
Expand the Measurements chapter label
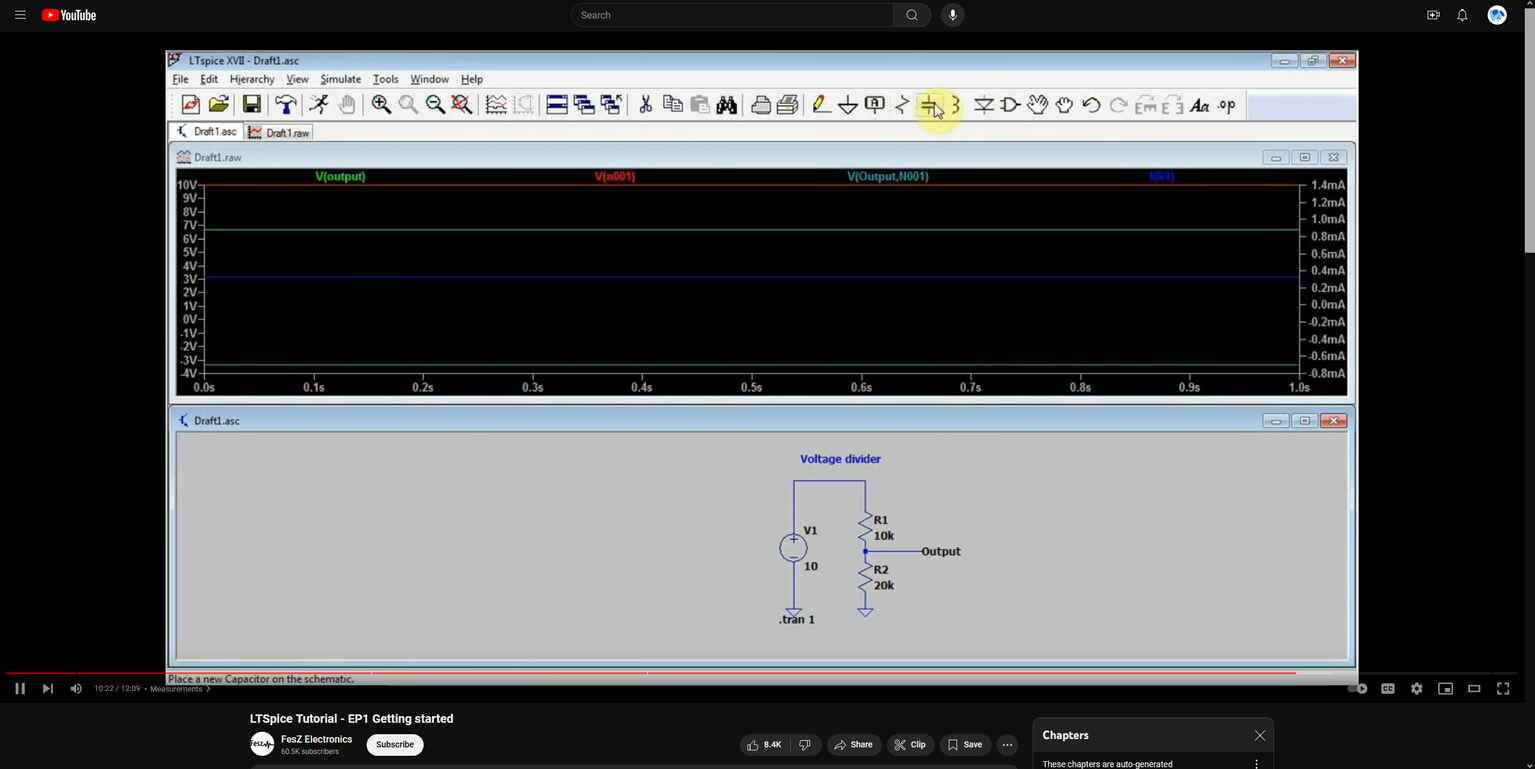pyautogui.click(x=180, y=689)
